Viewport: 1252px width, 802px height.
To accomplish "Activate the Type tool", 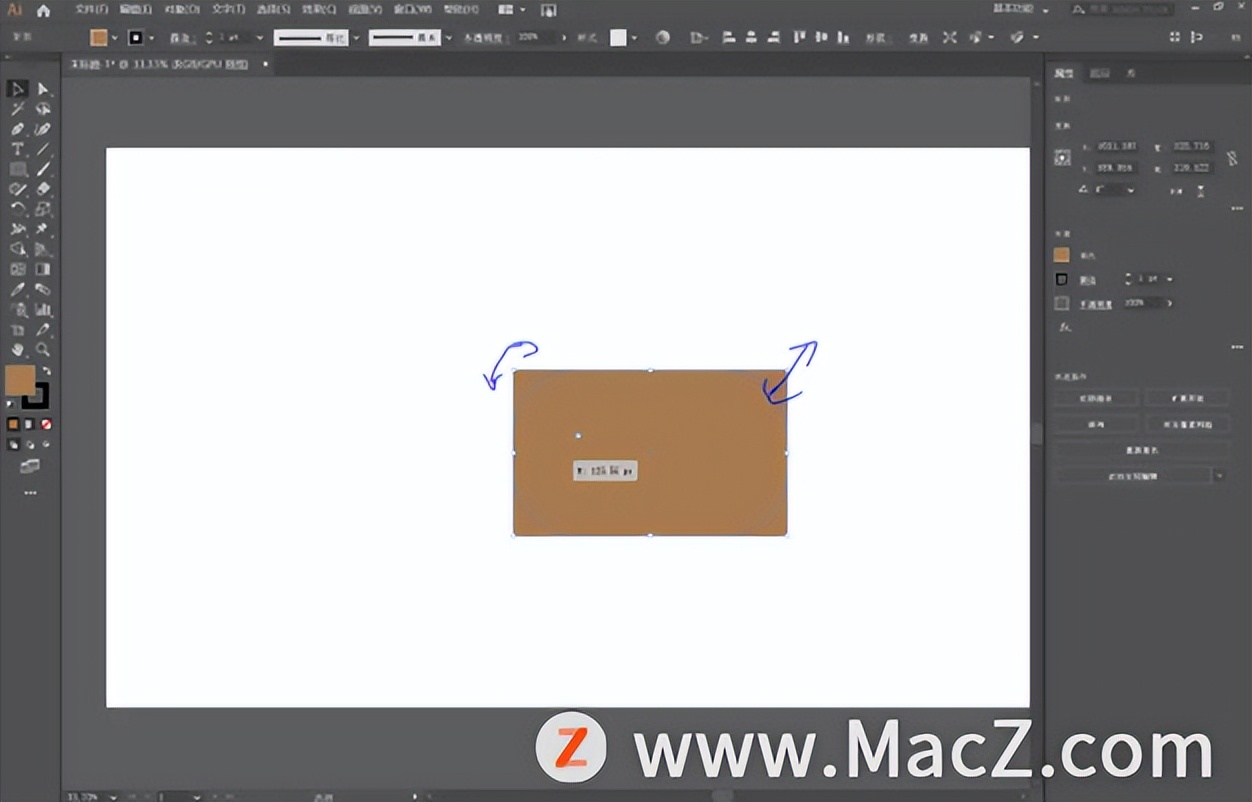I will tap(15, 148).
